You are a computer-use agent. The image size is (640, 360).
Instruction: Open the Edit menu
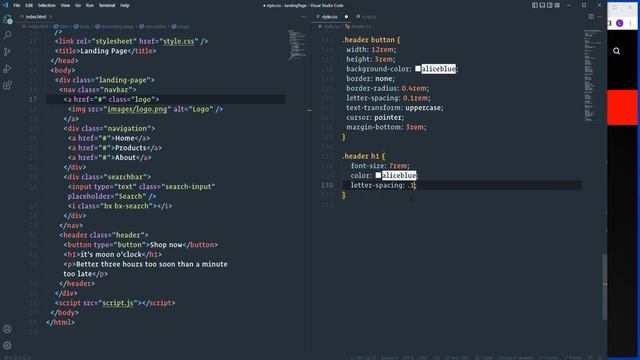pyautogui.click(x=29, y=5)
